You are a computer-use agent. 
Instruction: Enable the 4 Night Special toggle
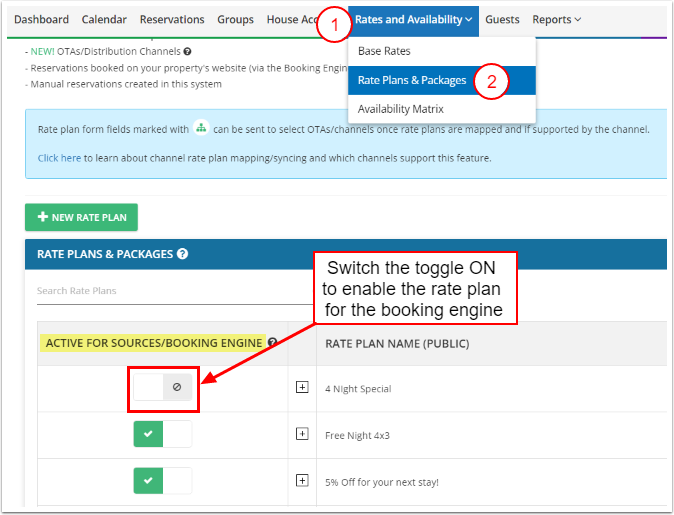[163, 388]
